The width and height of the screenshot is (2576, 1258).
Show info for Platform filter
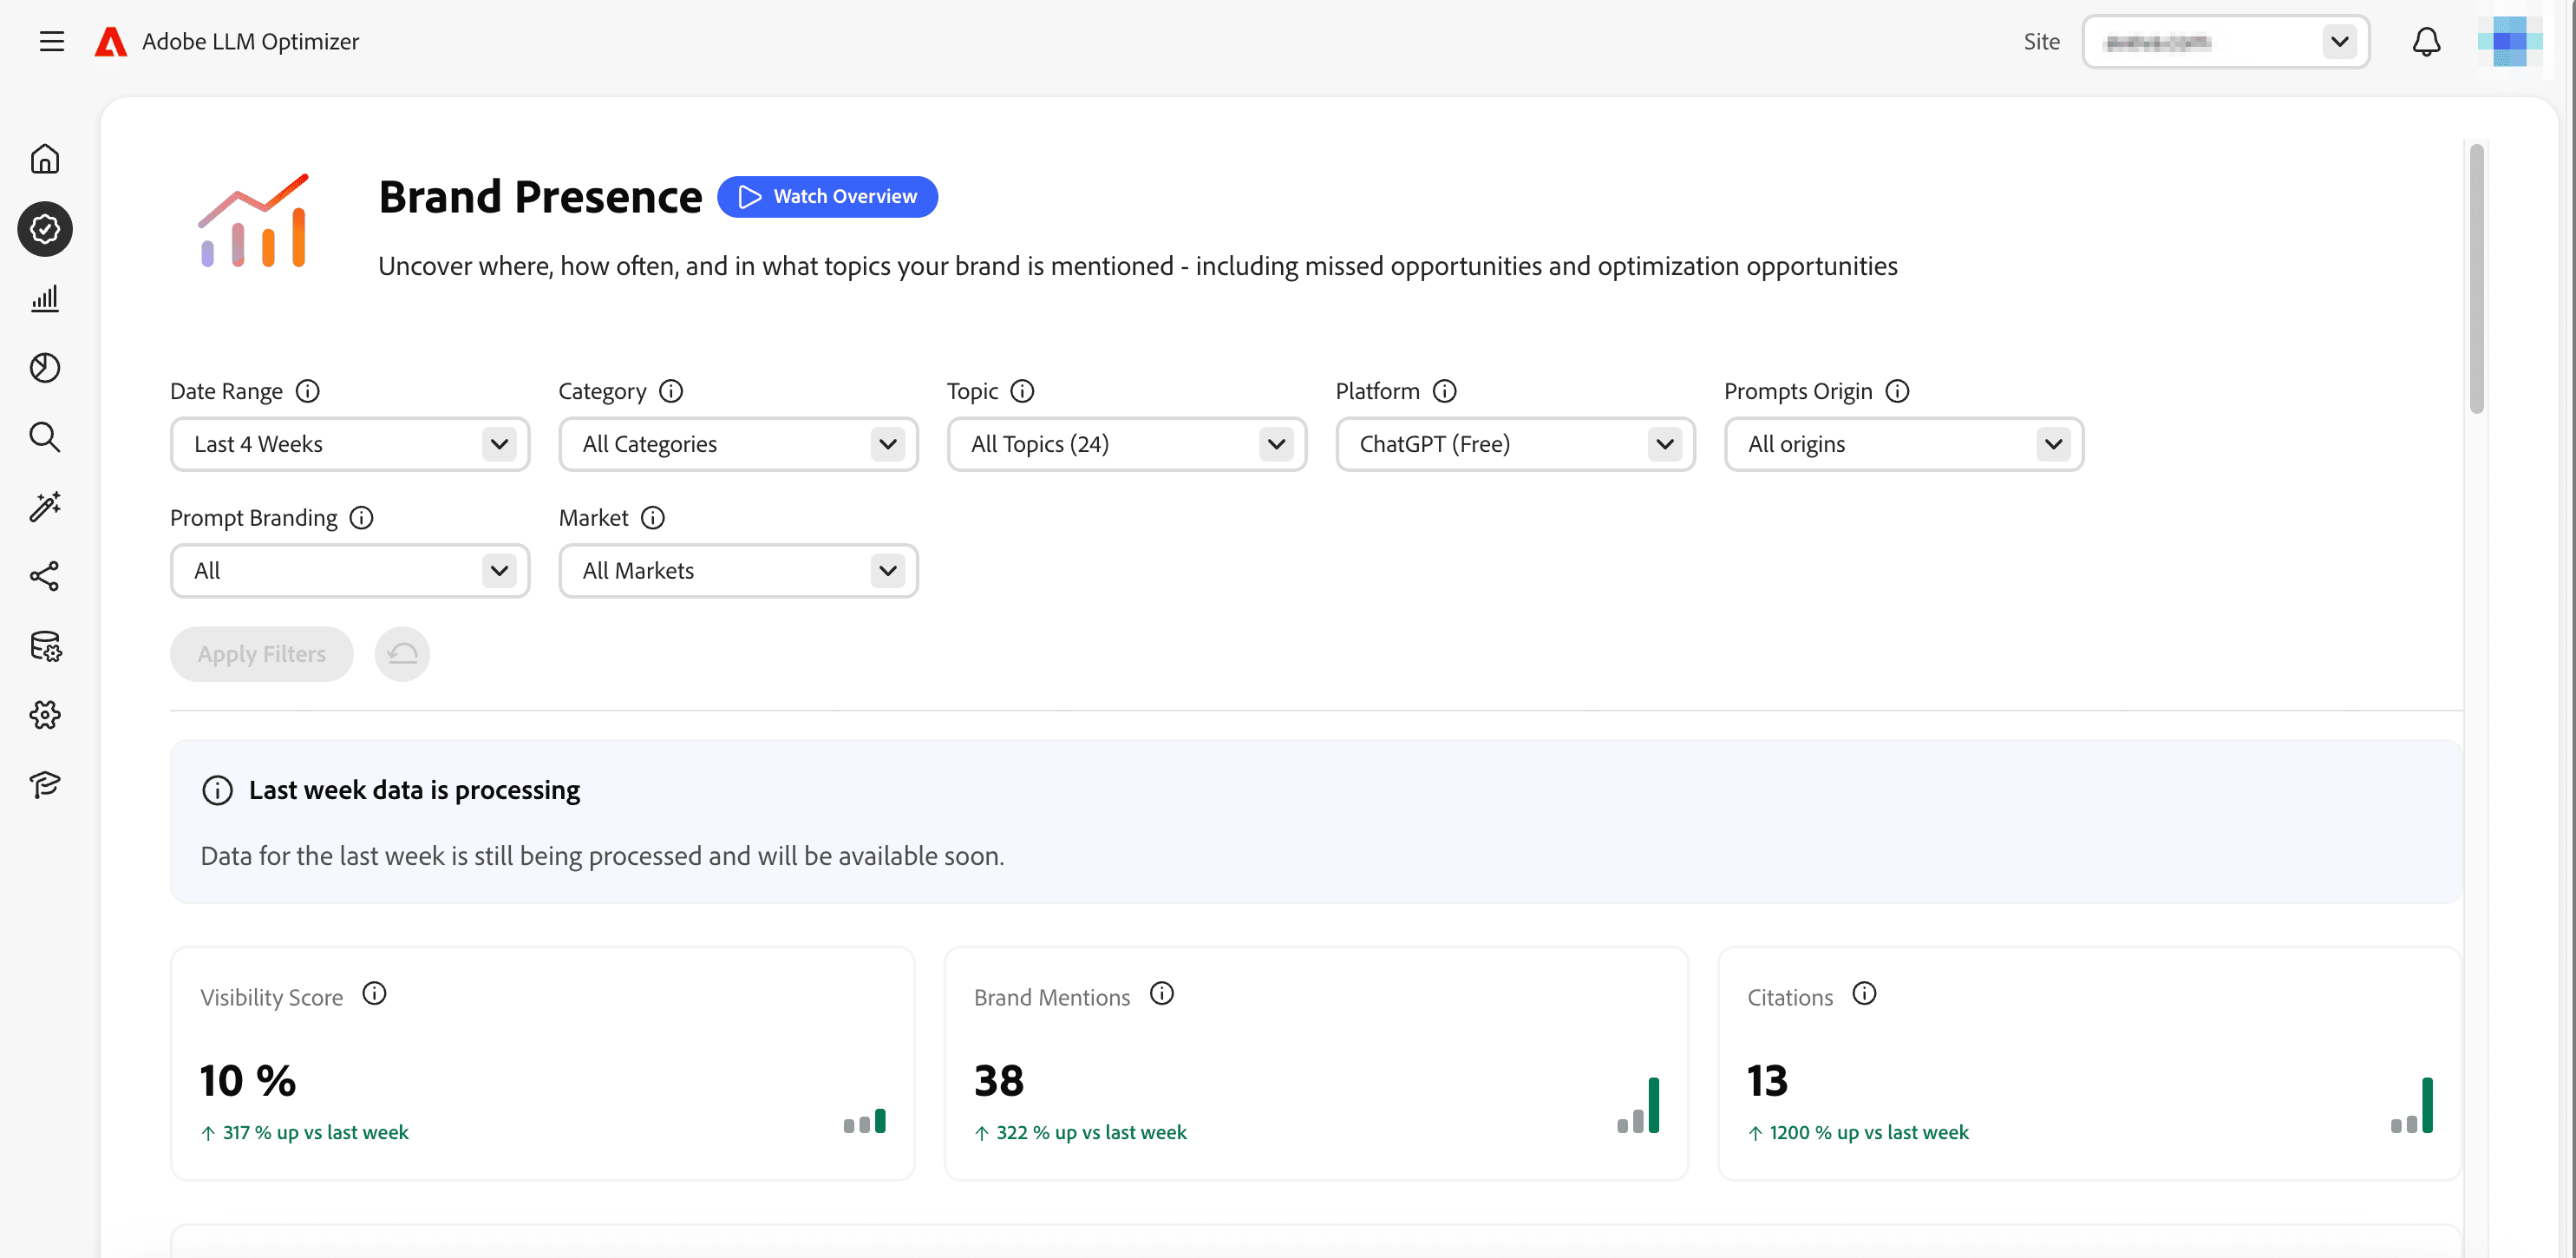click(1445, 391)
